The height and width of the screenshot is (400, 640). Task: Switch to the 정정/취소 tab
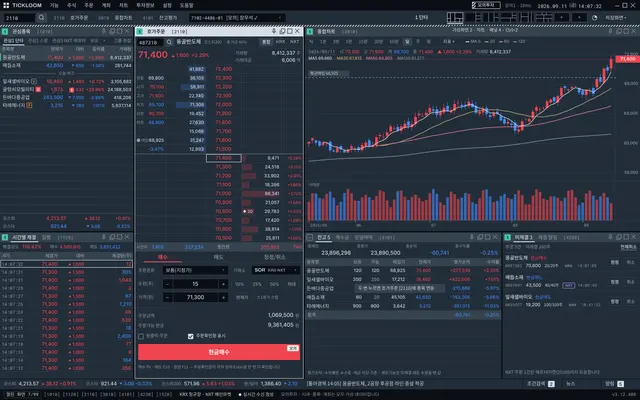[274, 257]
